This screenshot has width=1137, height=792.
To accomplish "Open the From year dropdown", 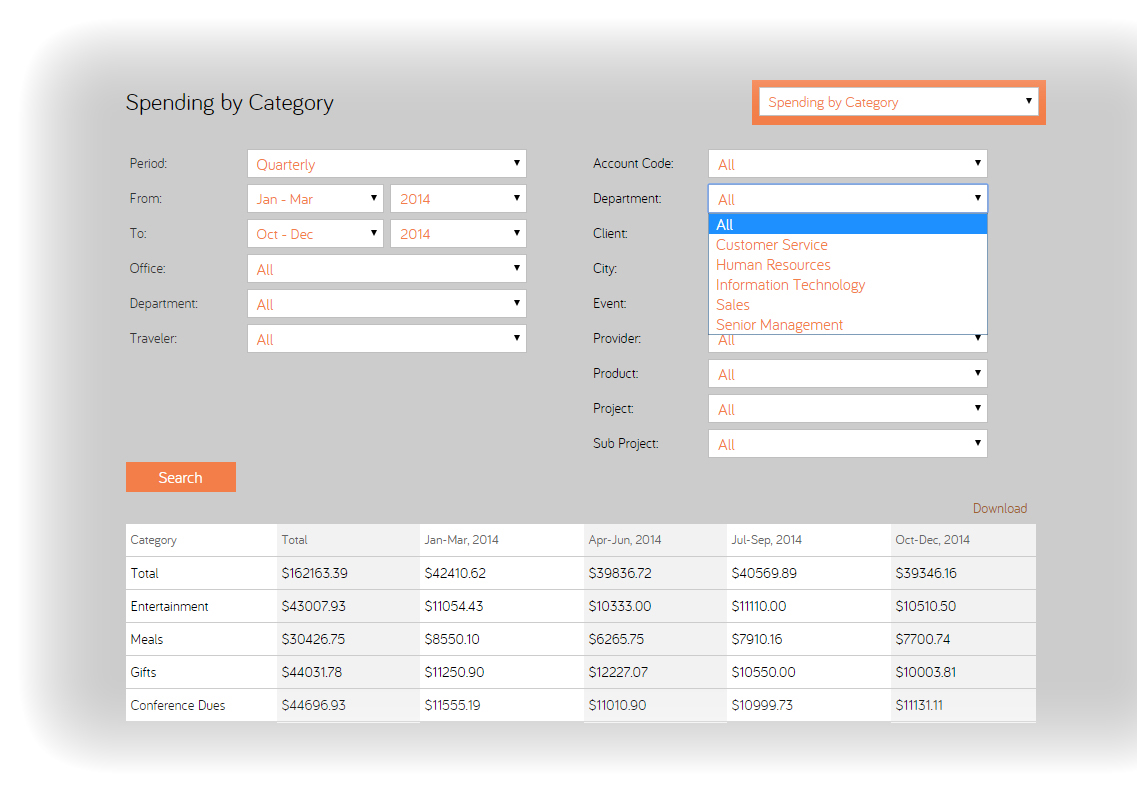I will coord(458,199).
